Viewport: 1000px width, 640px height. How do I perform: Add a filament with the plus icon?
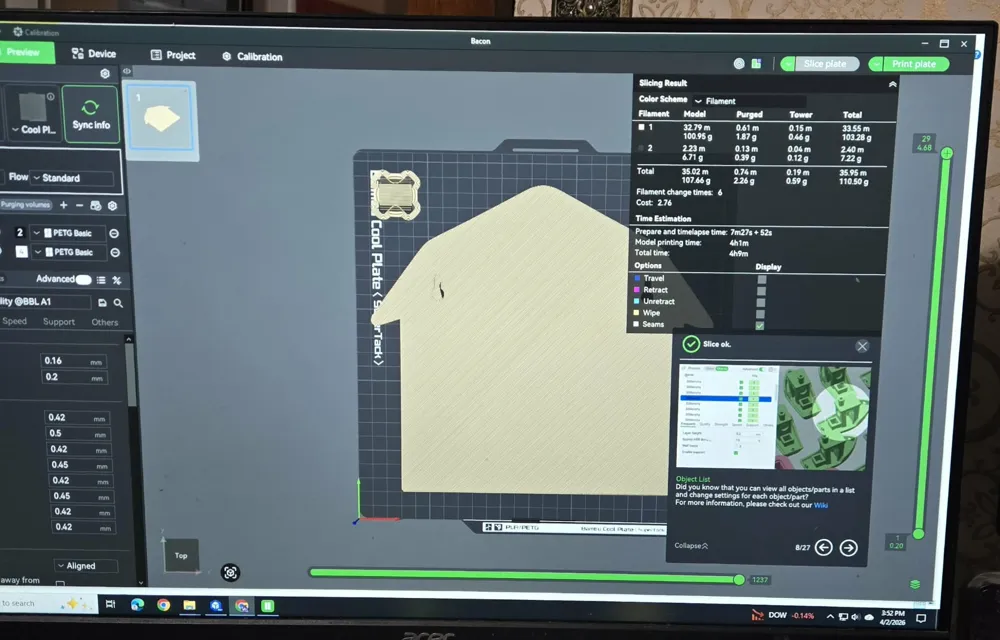(63, 205)
